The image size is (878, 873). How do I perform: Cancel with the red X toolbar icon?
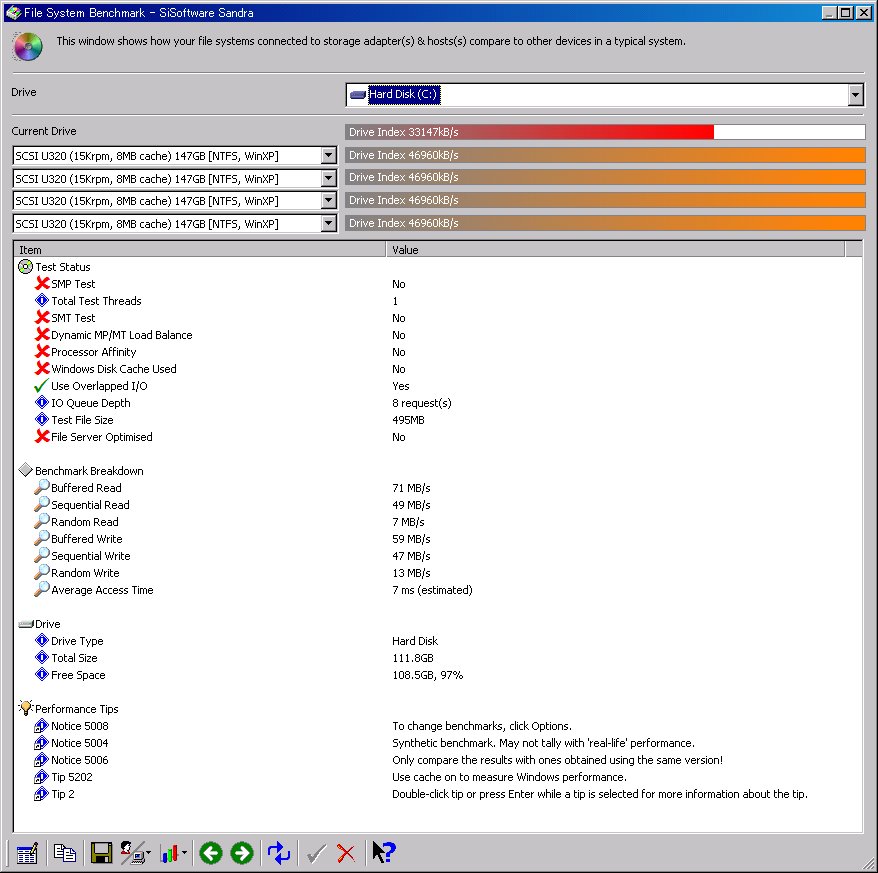click(x=346, y=853)
